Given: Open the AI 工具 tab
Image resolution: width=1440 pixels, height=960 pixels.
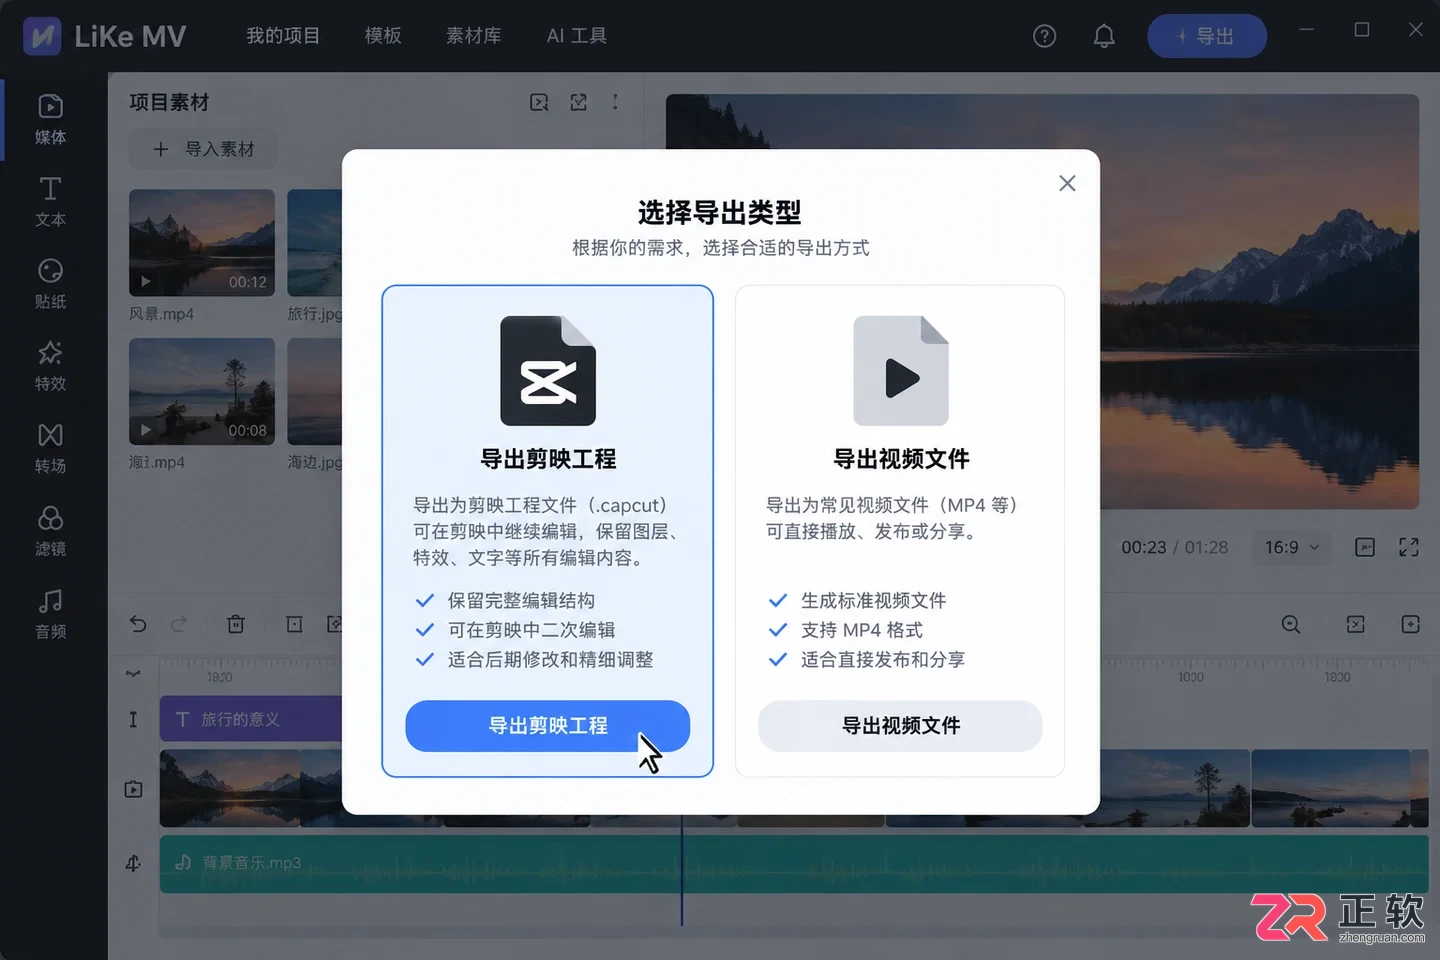Looking at the screenshot, I should [577, 36].
